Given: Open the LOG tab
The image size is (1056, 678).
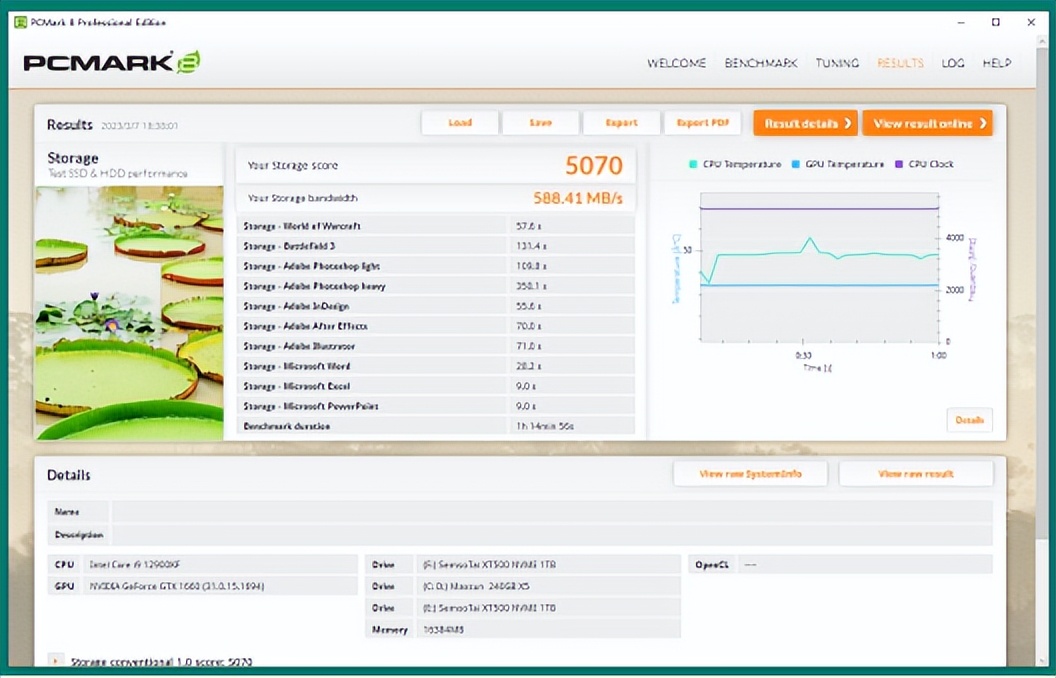Looking at the screenshot, I should pos(953,63).
